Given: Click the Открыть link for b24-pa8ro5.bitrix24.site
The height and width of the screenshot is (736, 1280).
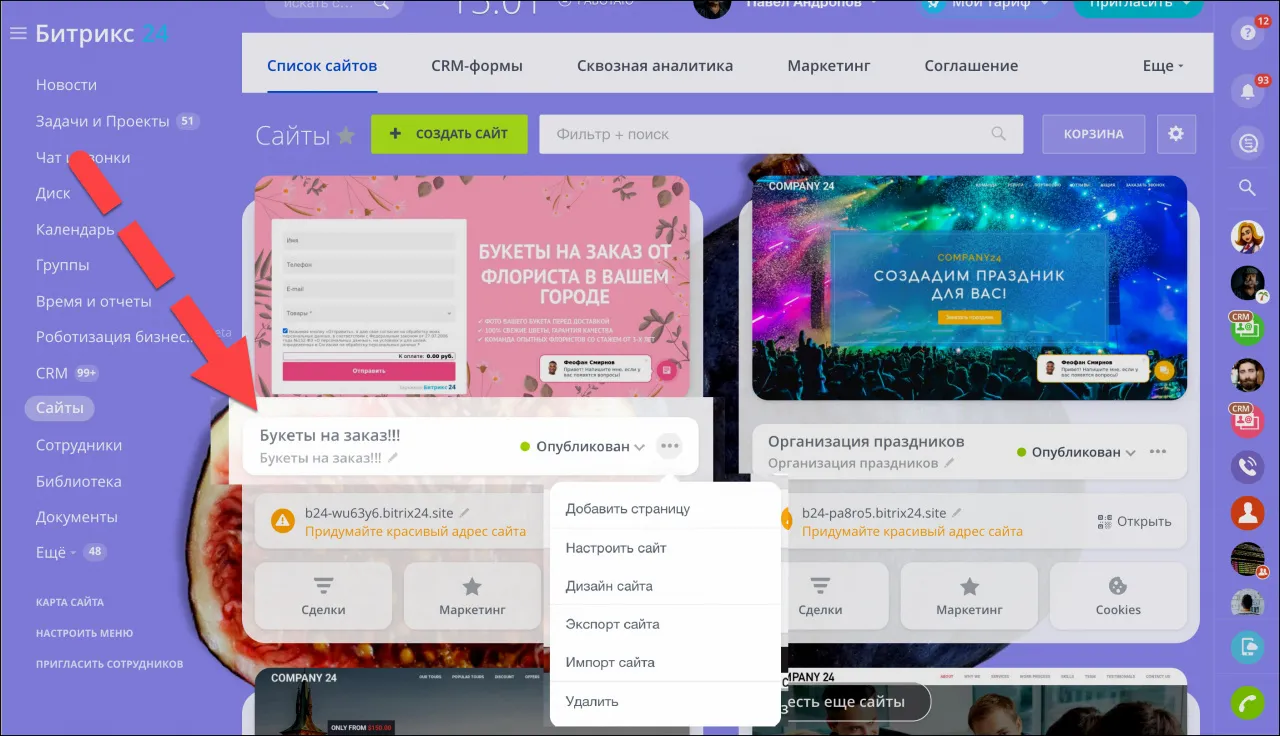Looking at the screenshot, I should tap(1144, 521).
